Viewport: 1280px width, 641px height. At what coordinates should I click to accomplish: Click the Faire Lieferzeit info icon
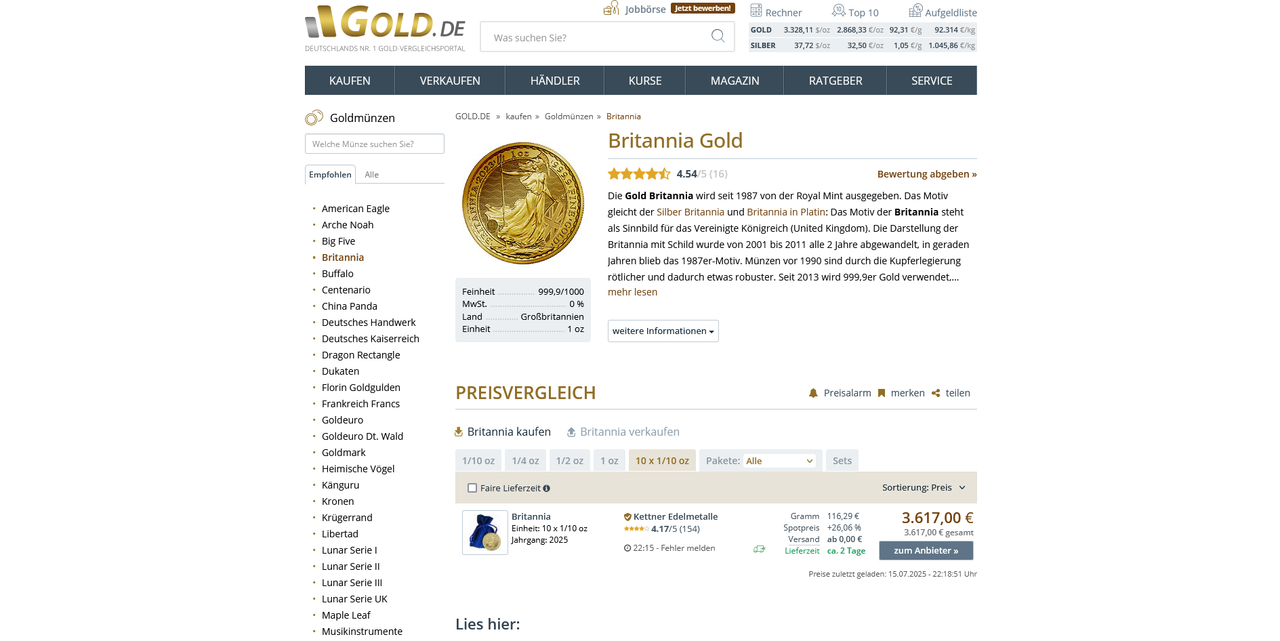[x=546, y=489]
